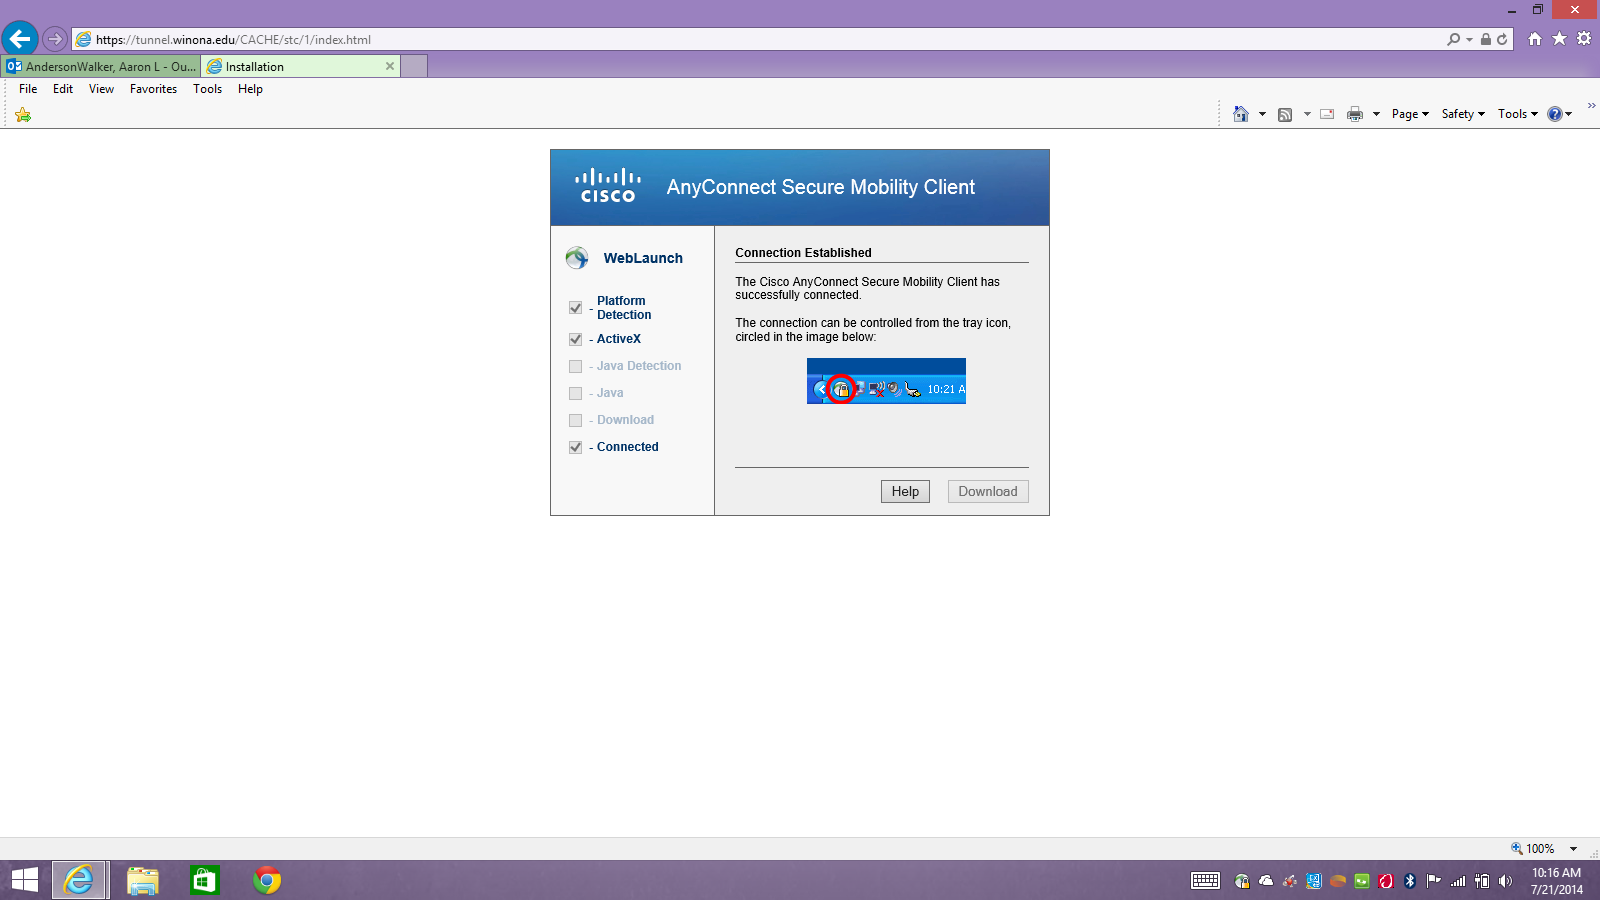Click the Bluetooth icon in the system tray
The width and height of the screenshot is (1600, 900).
(1410, 881)
